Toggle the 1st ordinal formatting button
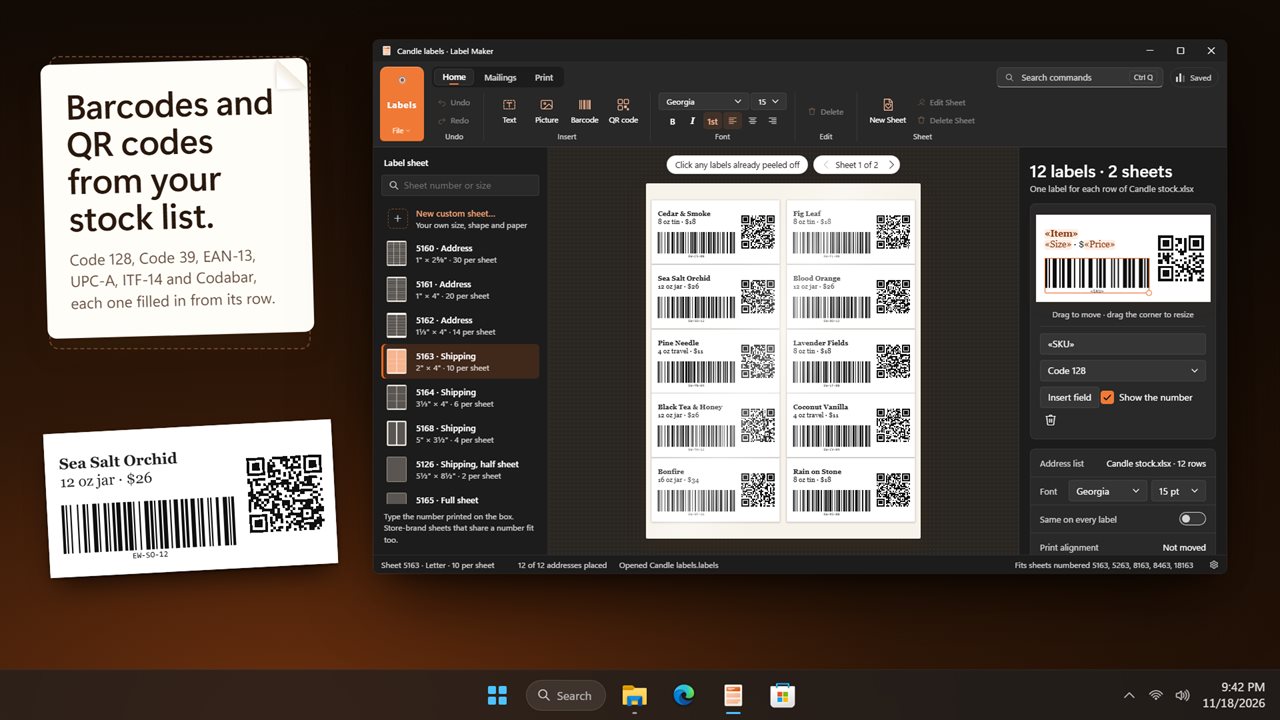1280x720 pixels. pyautogui.click(x=712, y=121)
